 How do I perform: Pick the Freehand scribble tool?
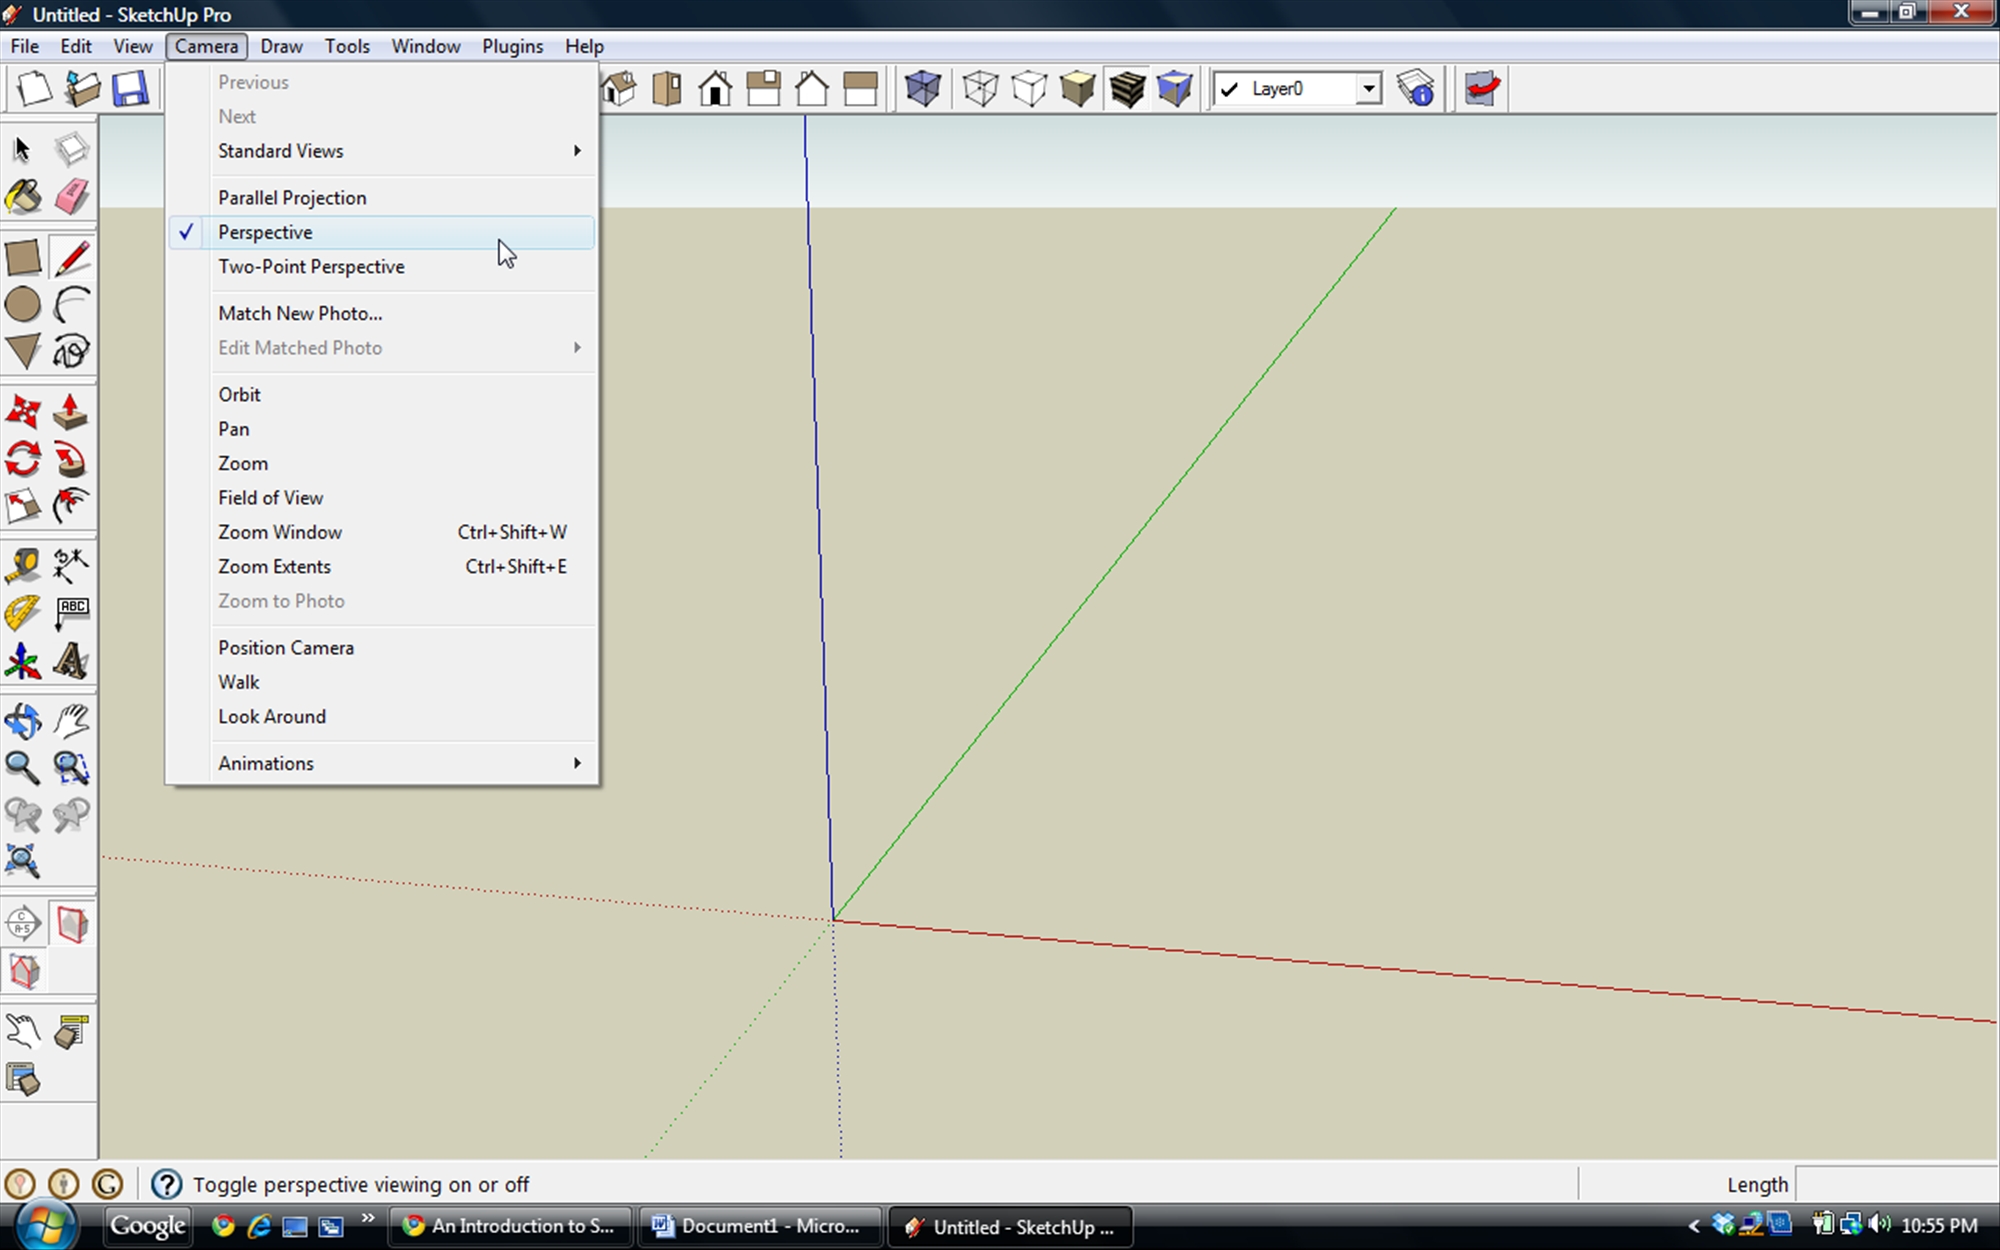tap(71, 350)
